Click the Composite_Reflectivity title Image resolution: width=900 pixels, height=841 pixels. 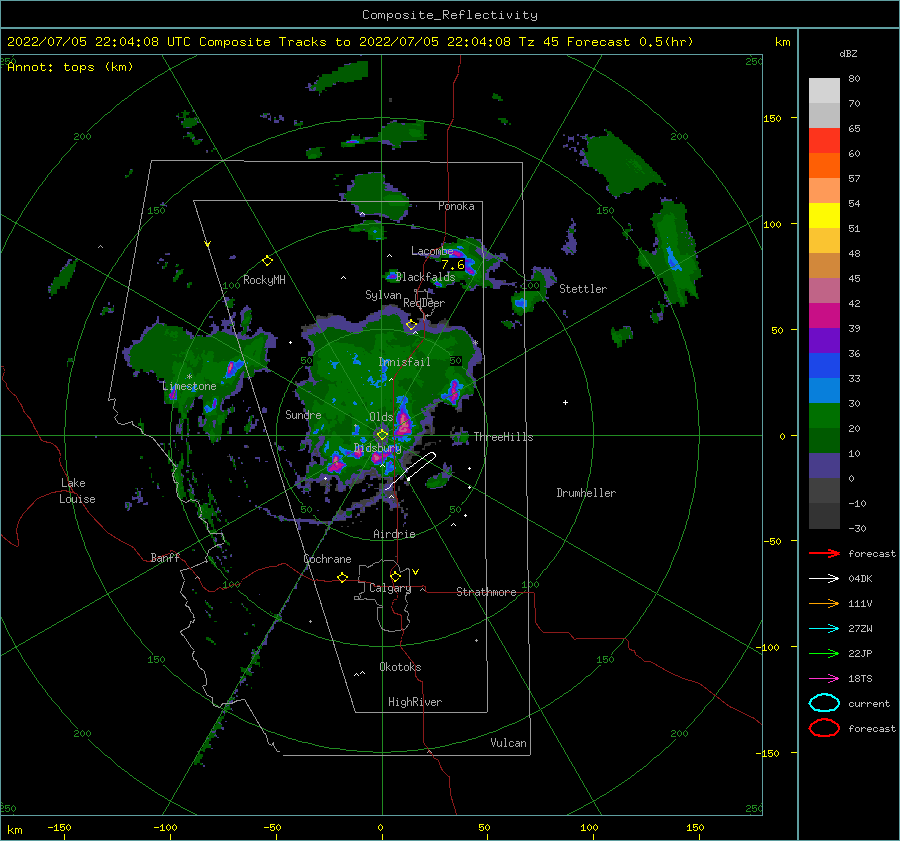pyautogui.click(x=449, y=15)
